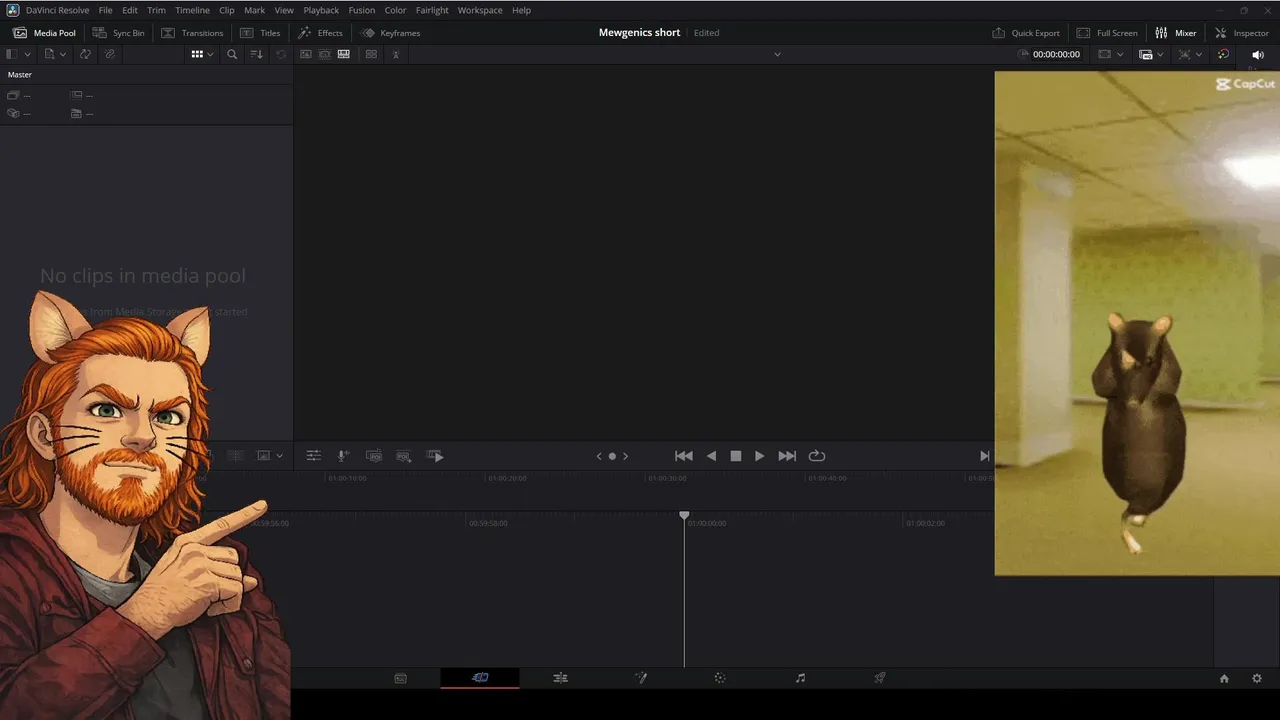Open bin list layout dropdown
This screenshot has width=1280, height=720.
18,54
